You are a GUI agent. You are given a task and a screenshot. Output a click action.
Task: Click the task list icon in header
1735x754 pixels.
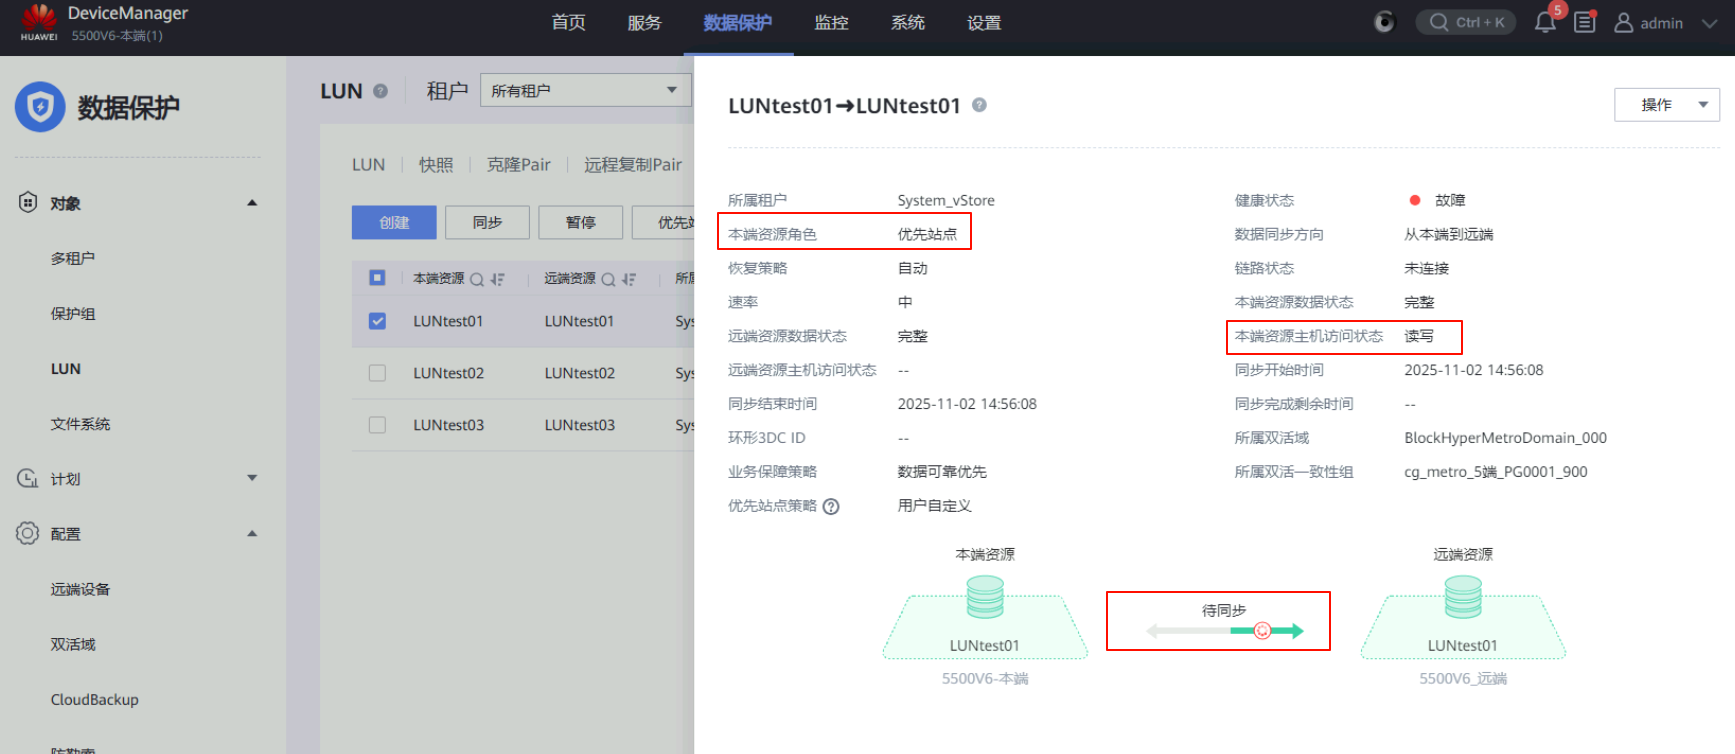click(x=1584, y=23)
